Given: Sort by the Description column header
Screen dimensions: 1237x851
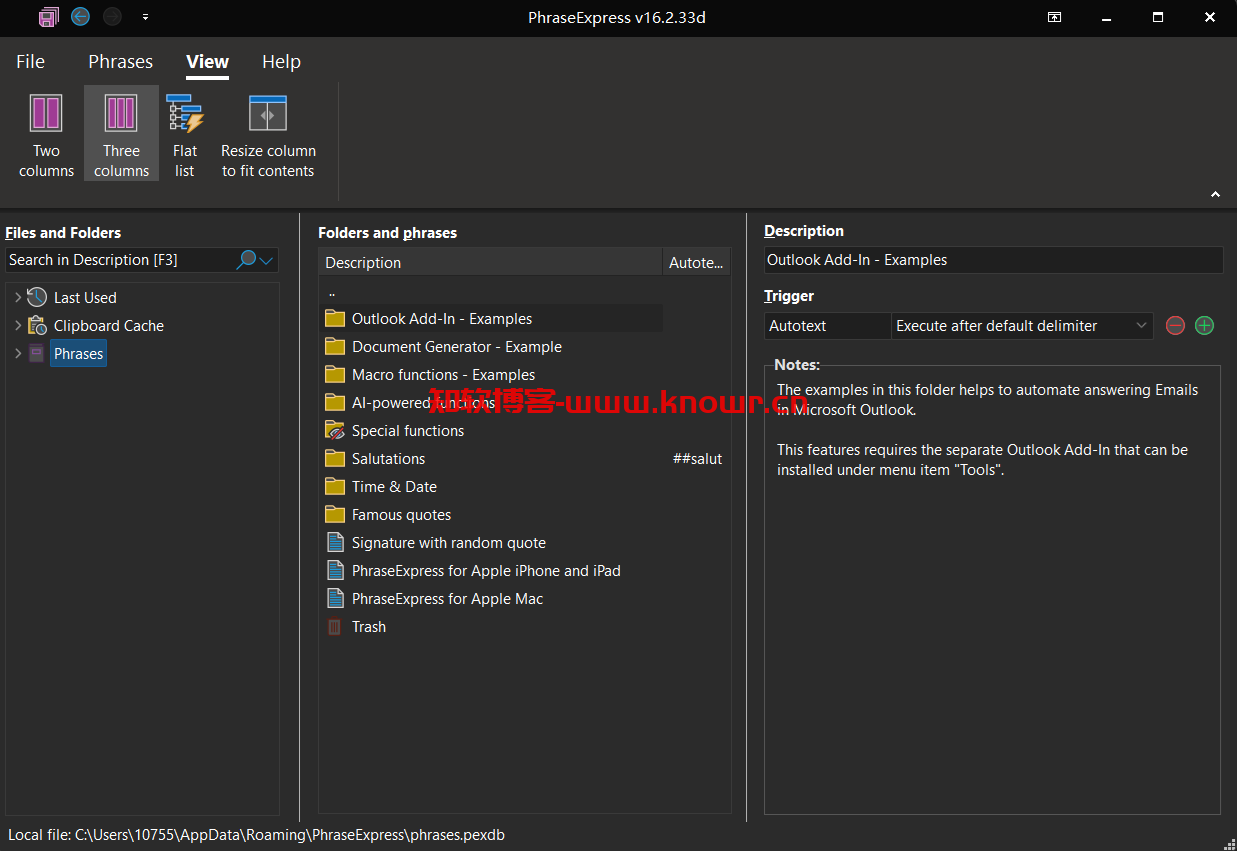Looking at the screenshot, I should [490, 262].
